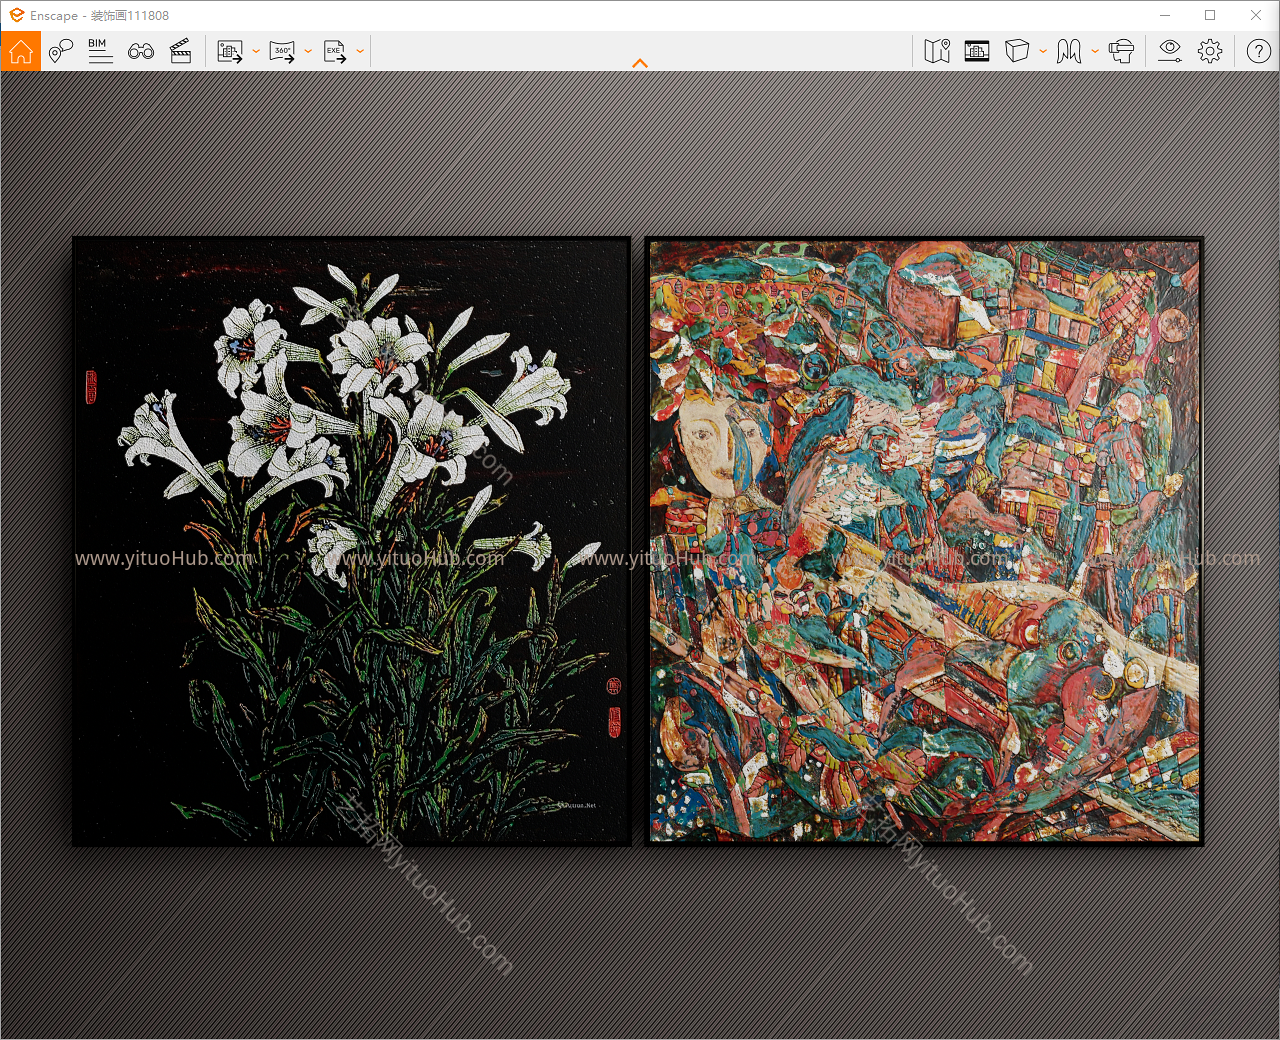The image size is (1280, 1040).
Task: Minimize the Enscape window
Action: click(x=1165, y=15)
